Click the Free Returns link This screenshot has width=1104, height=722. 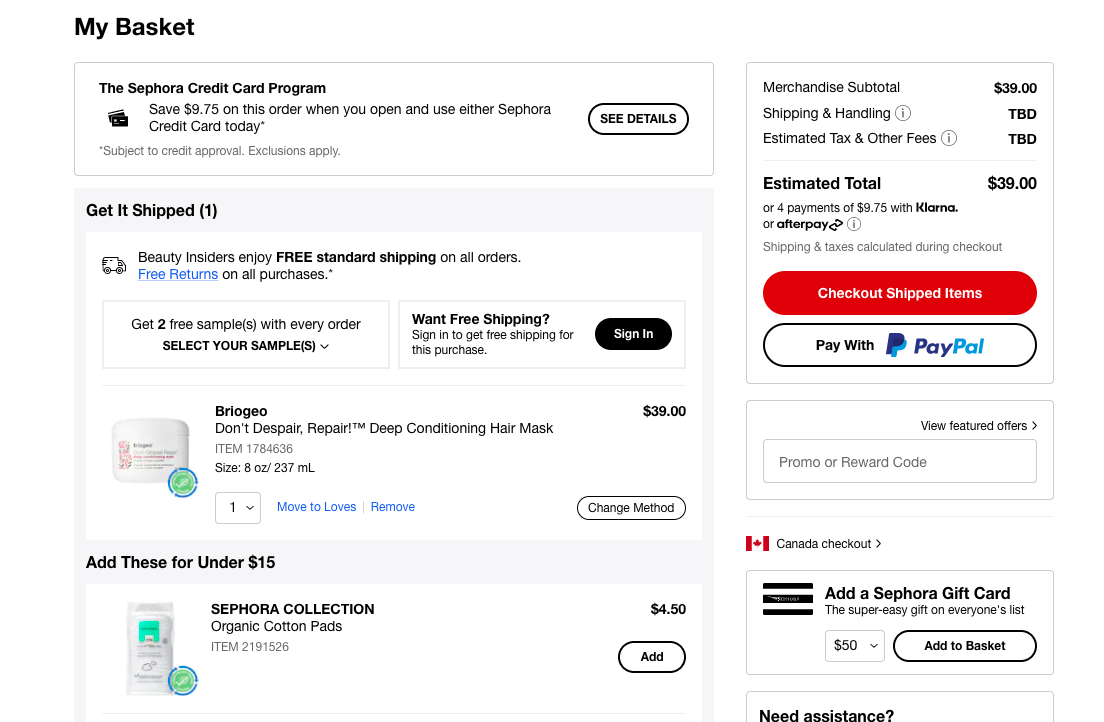(178, 274)
